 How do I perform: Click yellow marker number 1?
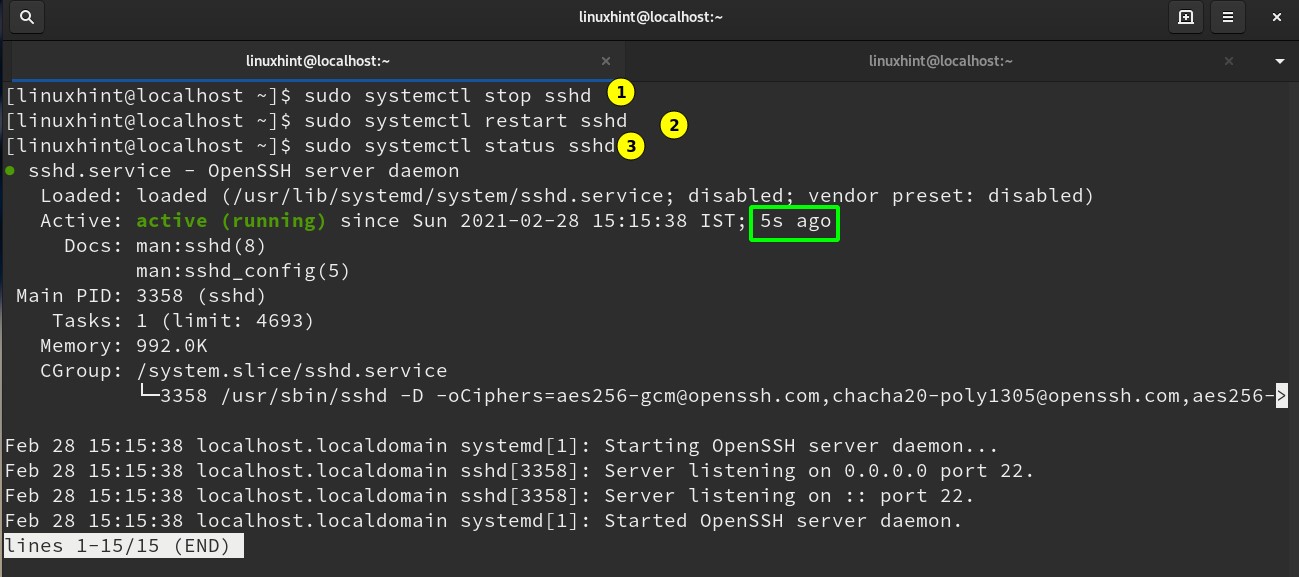click(x=621, y=94)
